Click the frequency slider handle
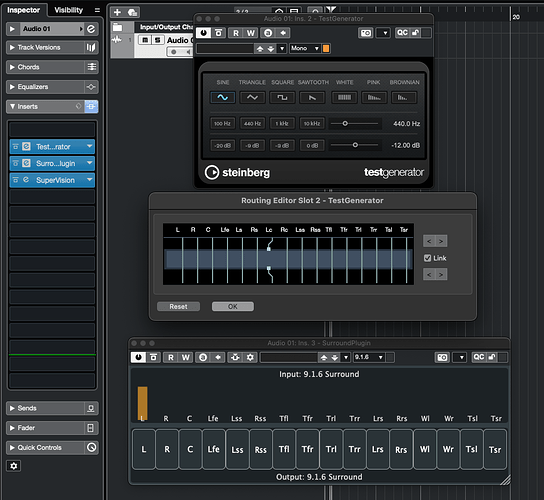This screenshot has height=500, width=544. tap(345, 123)
